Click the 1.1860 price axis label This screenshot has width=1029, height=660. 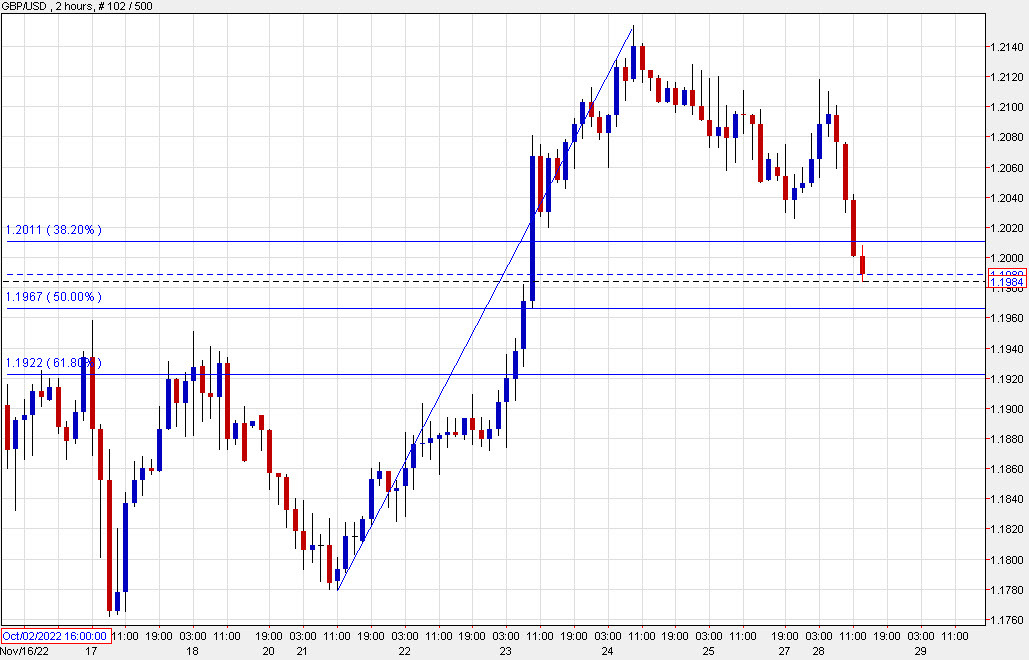pos(1007,469)
